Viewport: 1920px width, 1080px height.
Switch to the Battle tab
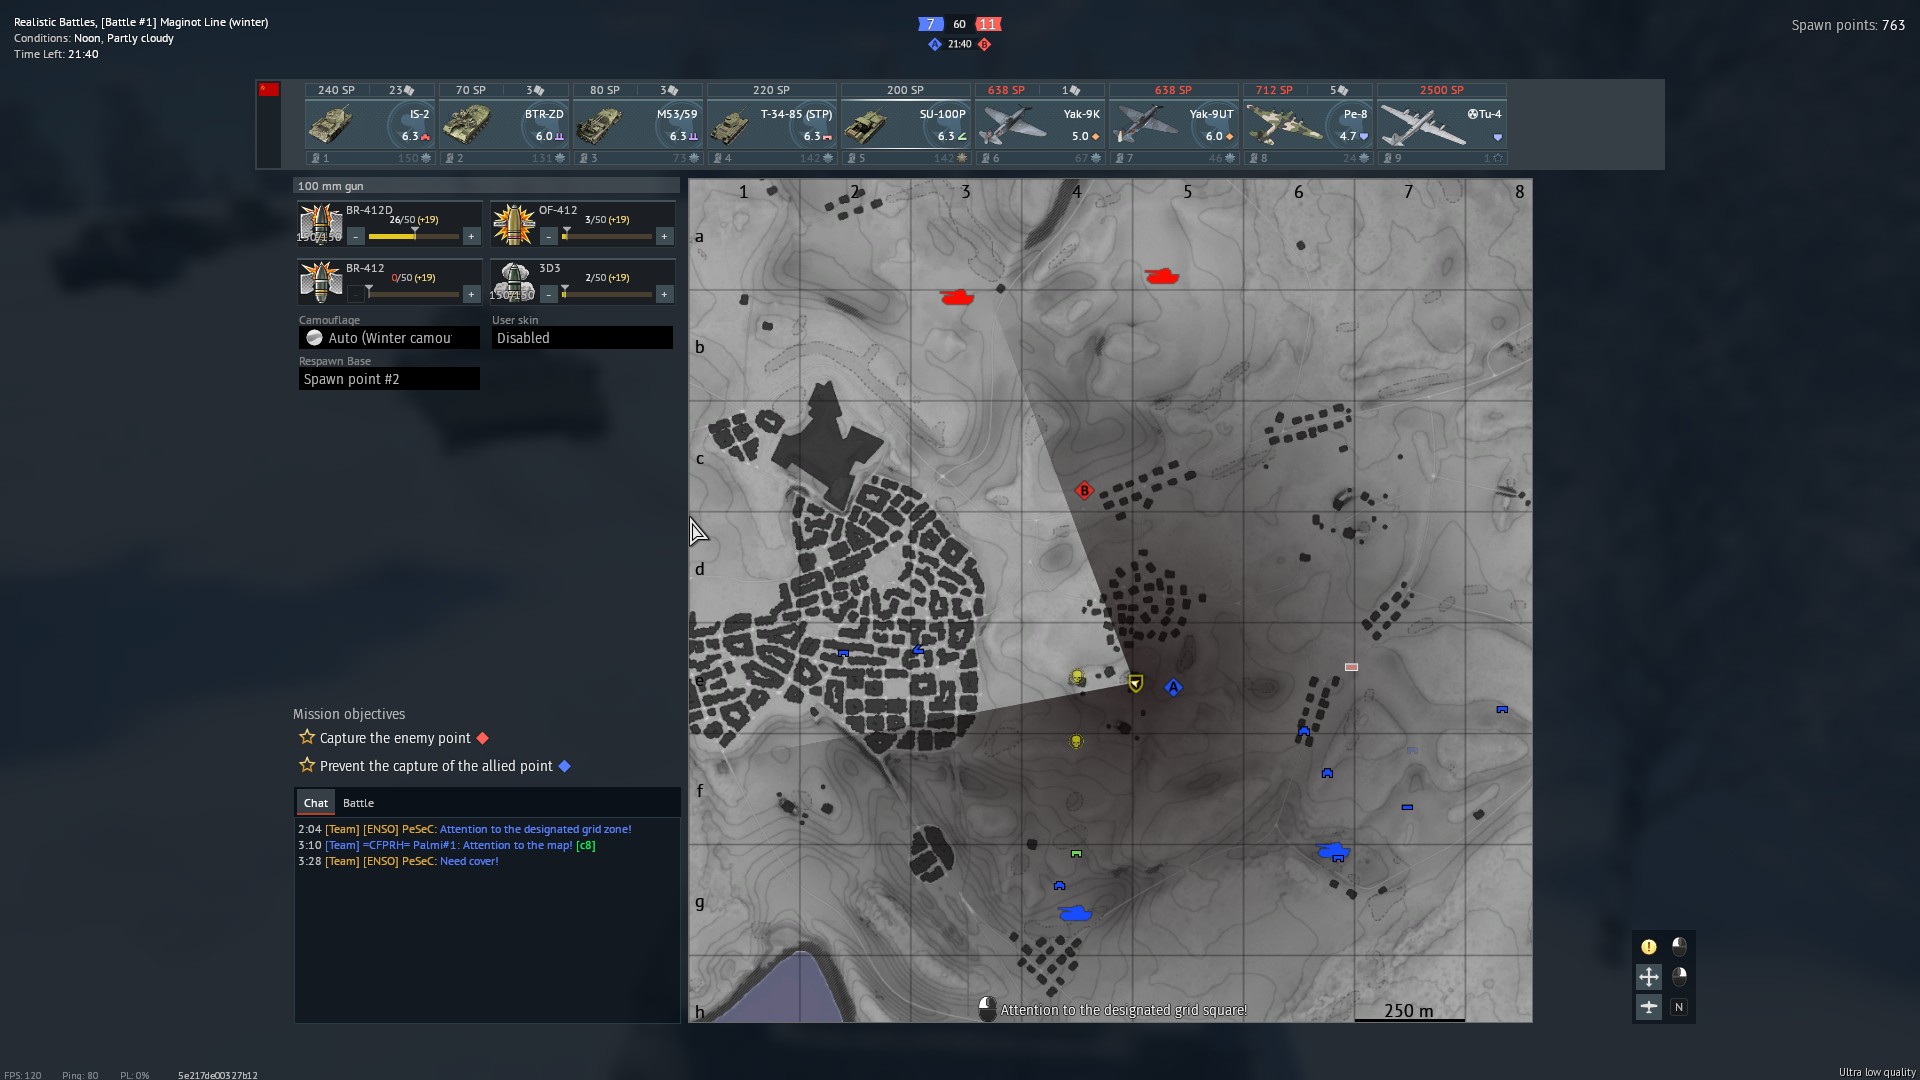click(x=358, y=803)
